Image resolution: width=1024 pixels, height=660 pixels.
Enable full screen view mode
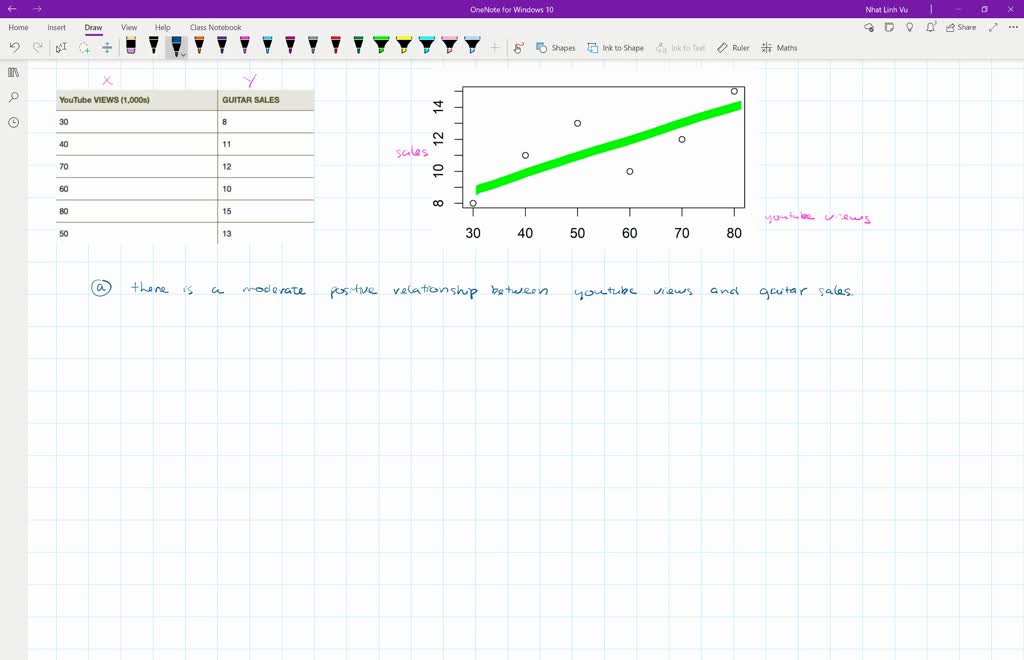(994, 27)
